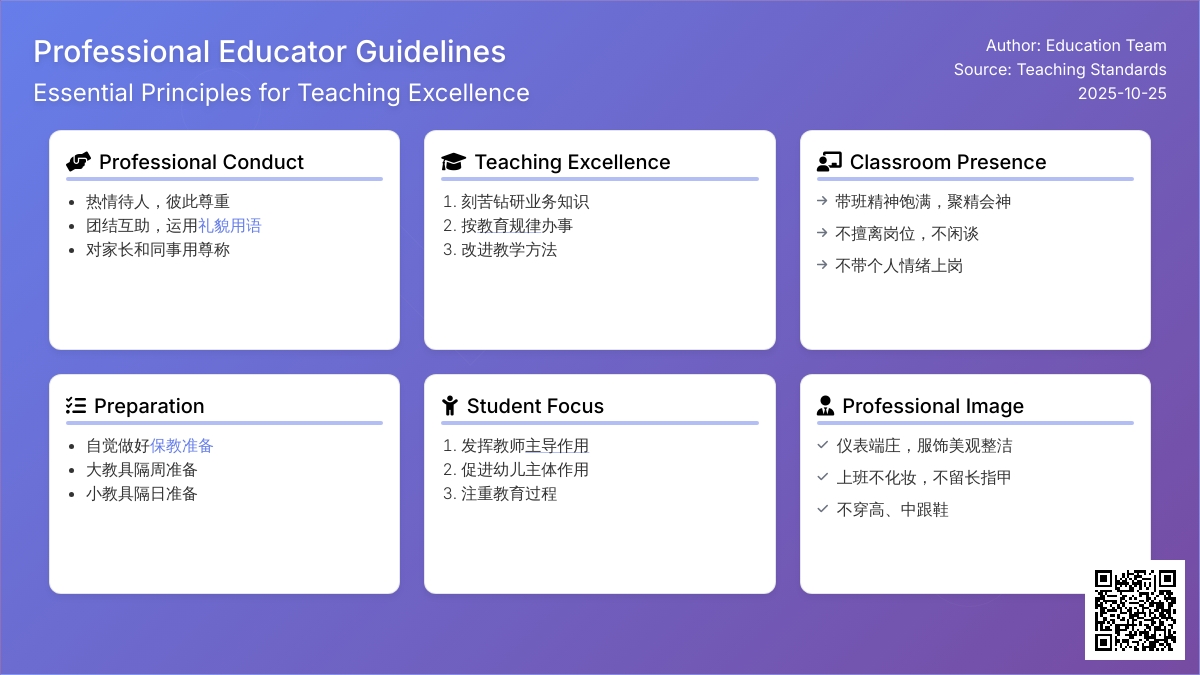Viewport: 1200px width, 675px height.
Task: Click the QR code image
Action: pyautogui.click(x=1134, y=610)
